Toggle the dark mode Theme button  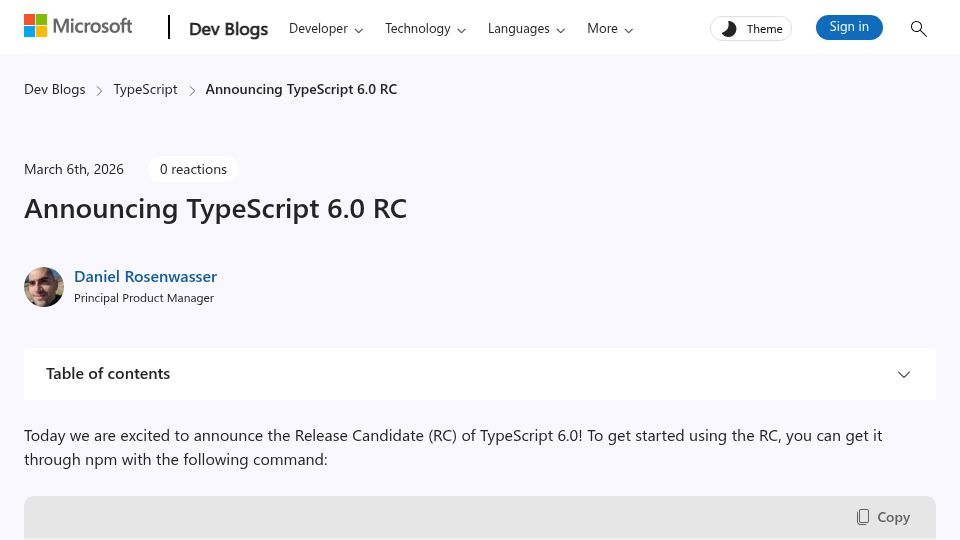(751, 29)
